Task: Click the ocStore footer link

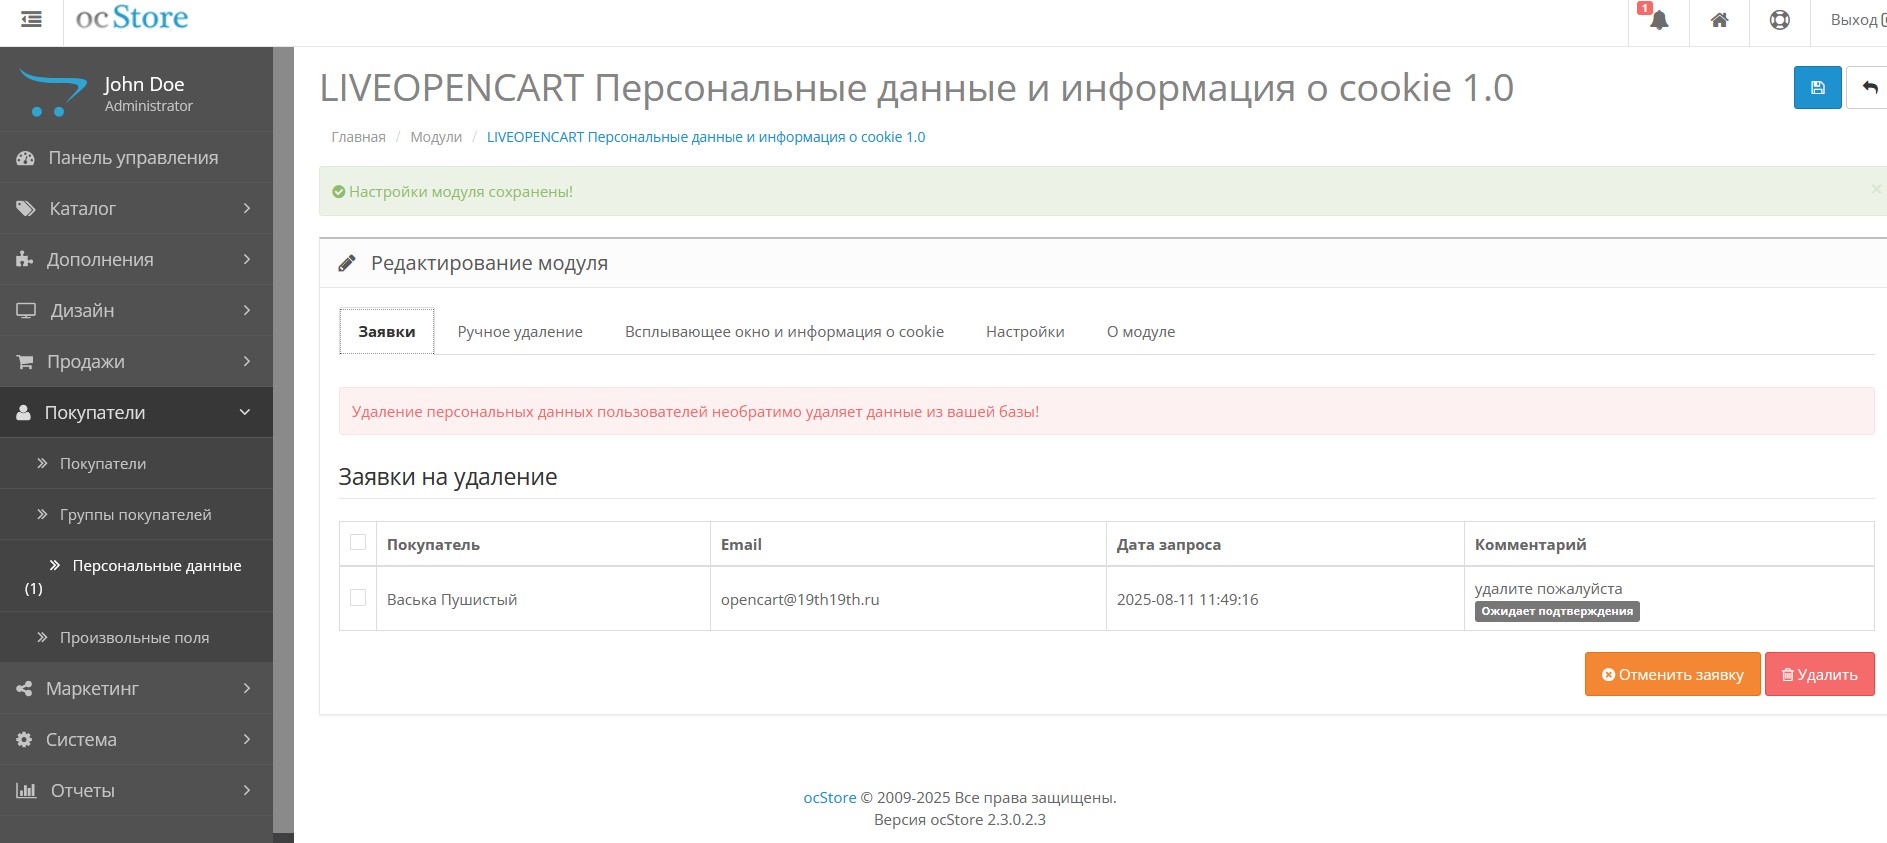Action: tap(829, 798)
